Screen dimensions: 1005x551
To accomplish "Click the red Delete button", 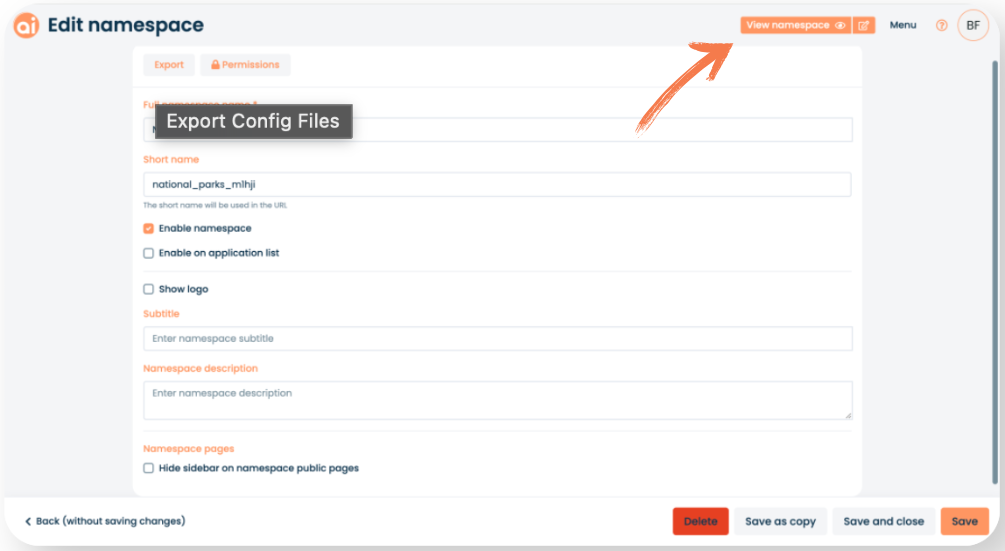I will point(701,522).
